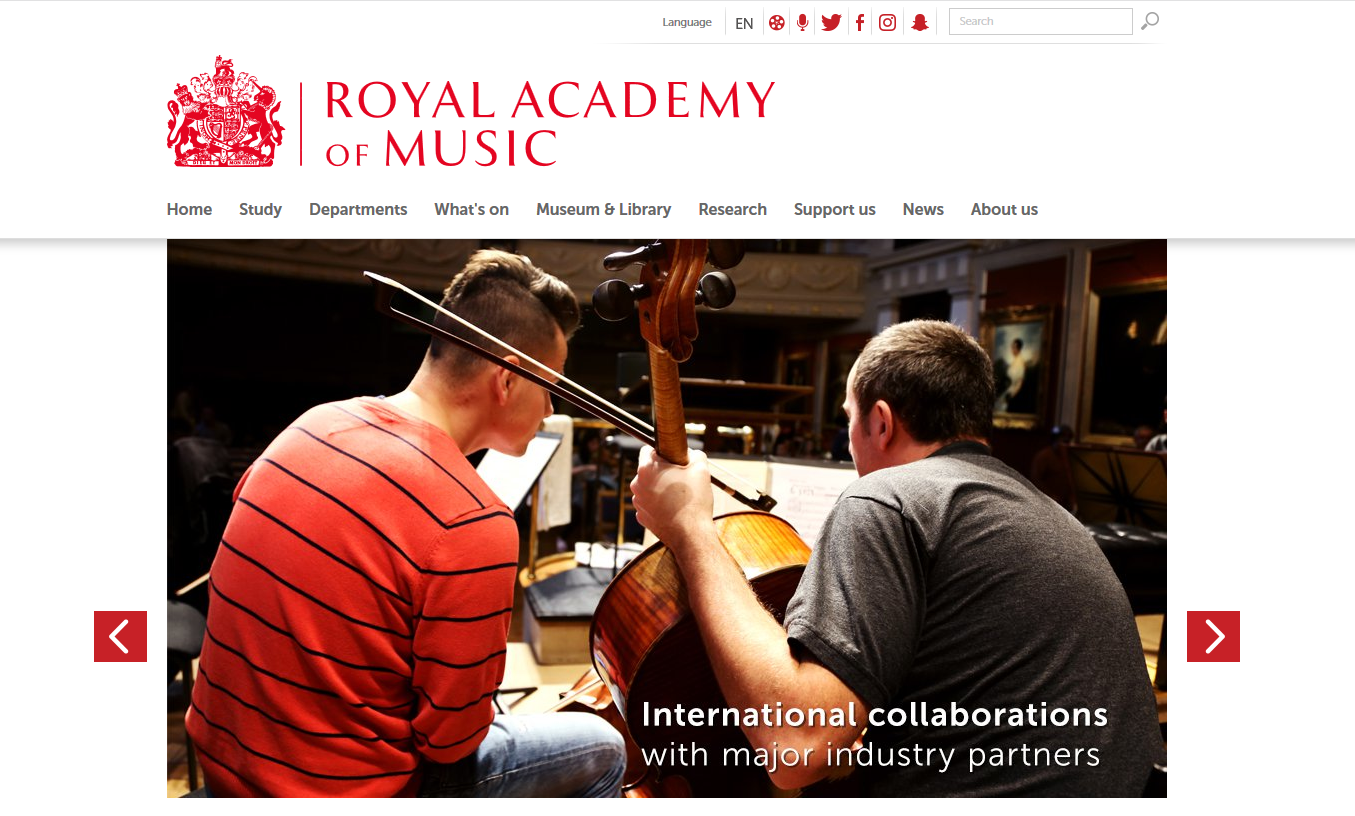1355x816 pixels.
Task: Open the microphone podcast icon
Action: click(x=802, y=22)
